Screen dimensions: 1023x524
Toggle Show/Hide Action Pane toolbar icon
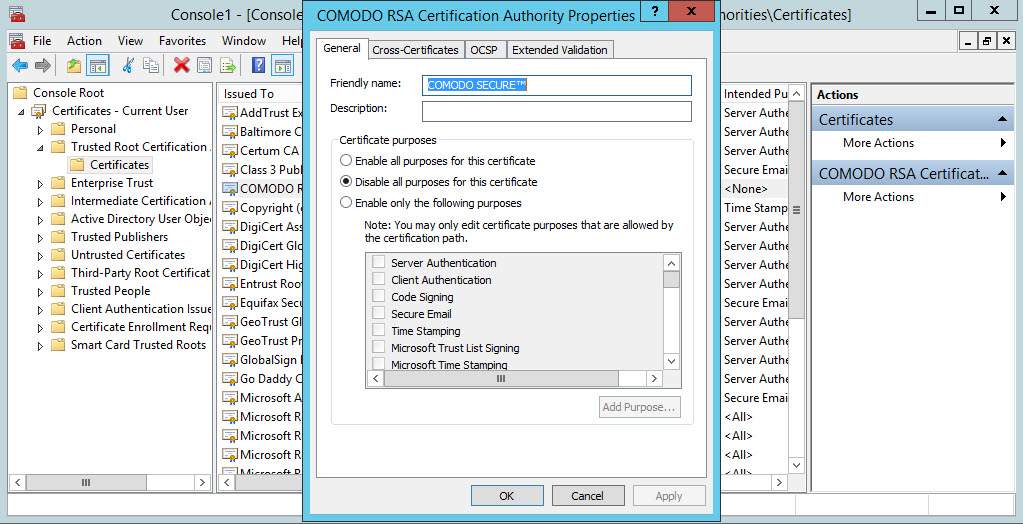pyautogui.click(x=282, y=65)
